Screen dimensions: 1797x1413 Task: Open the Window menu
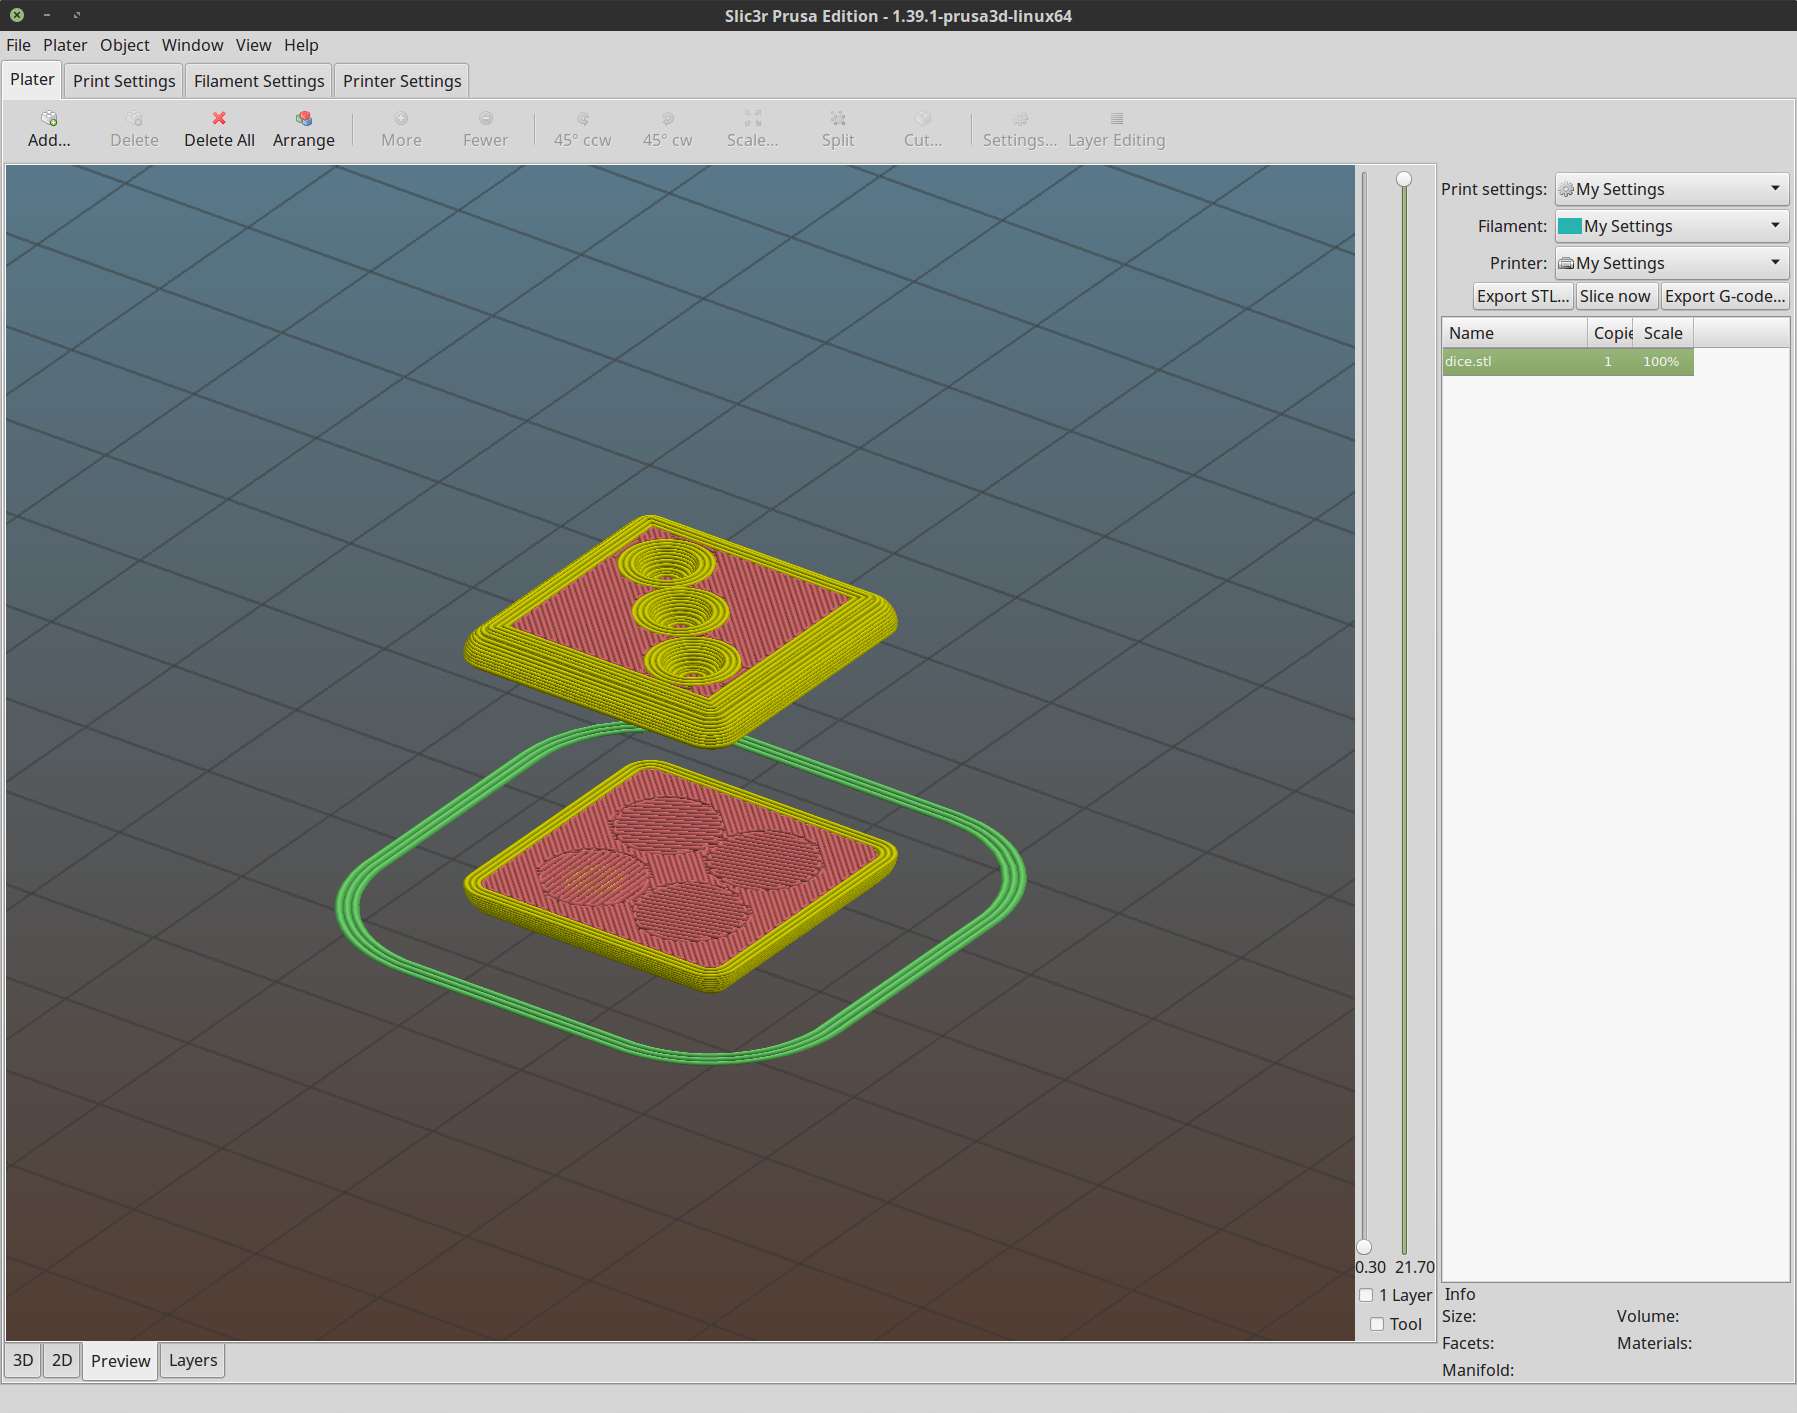click(192, 45)
